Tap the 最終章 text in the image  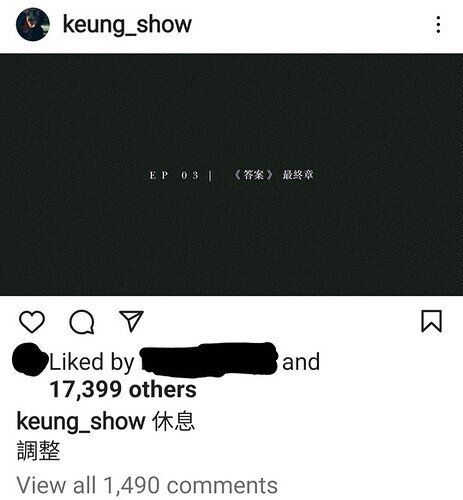click(298, 175)
